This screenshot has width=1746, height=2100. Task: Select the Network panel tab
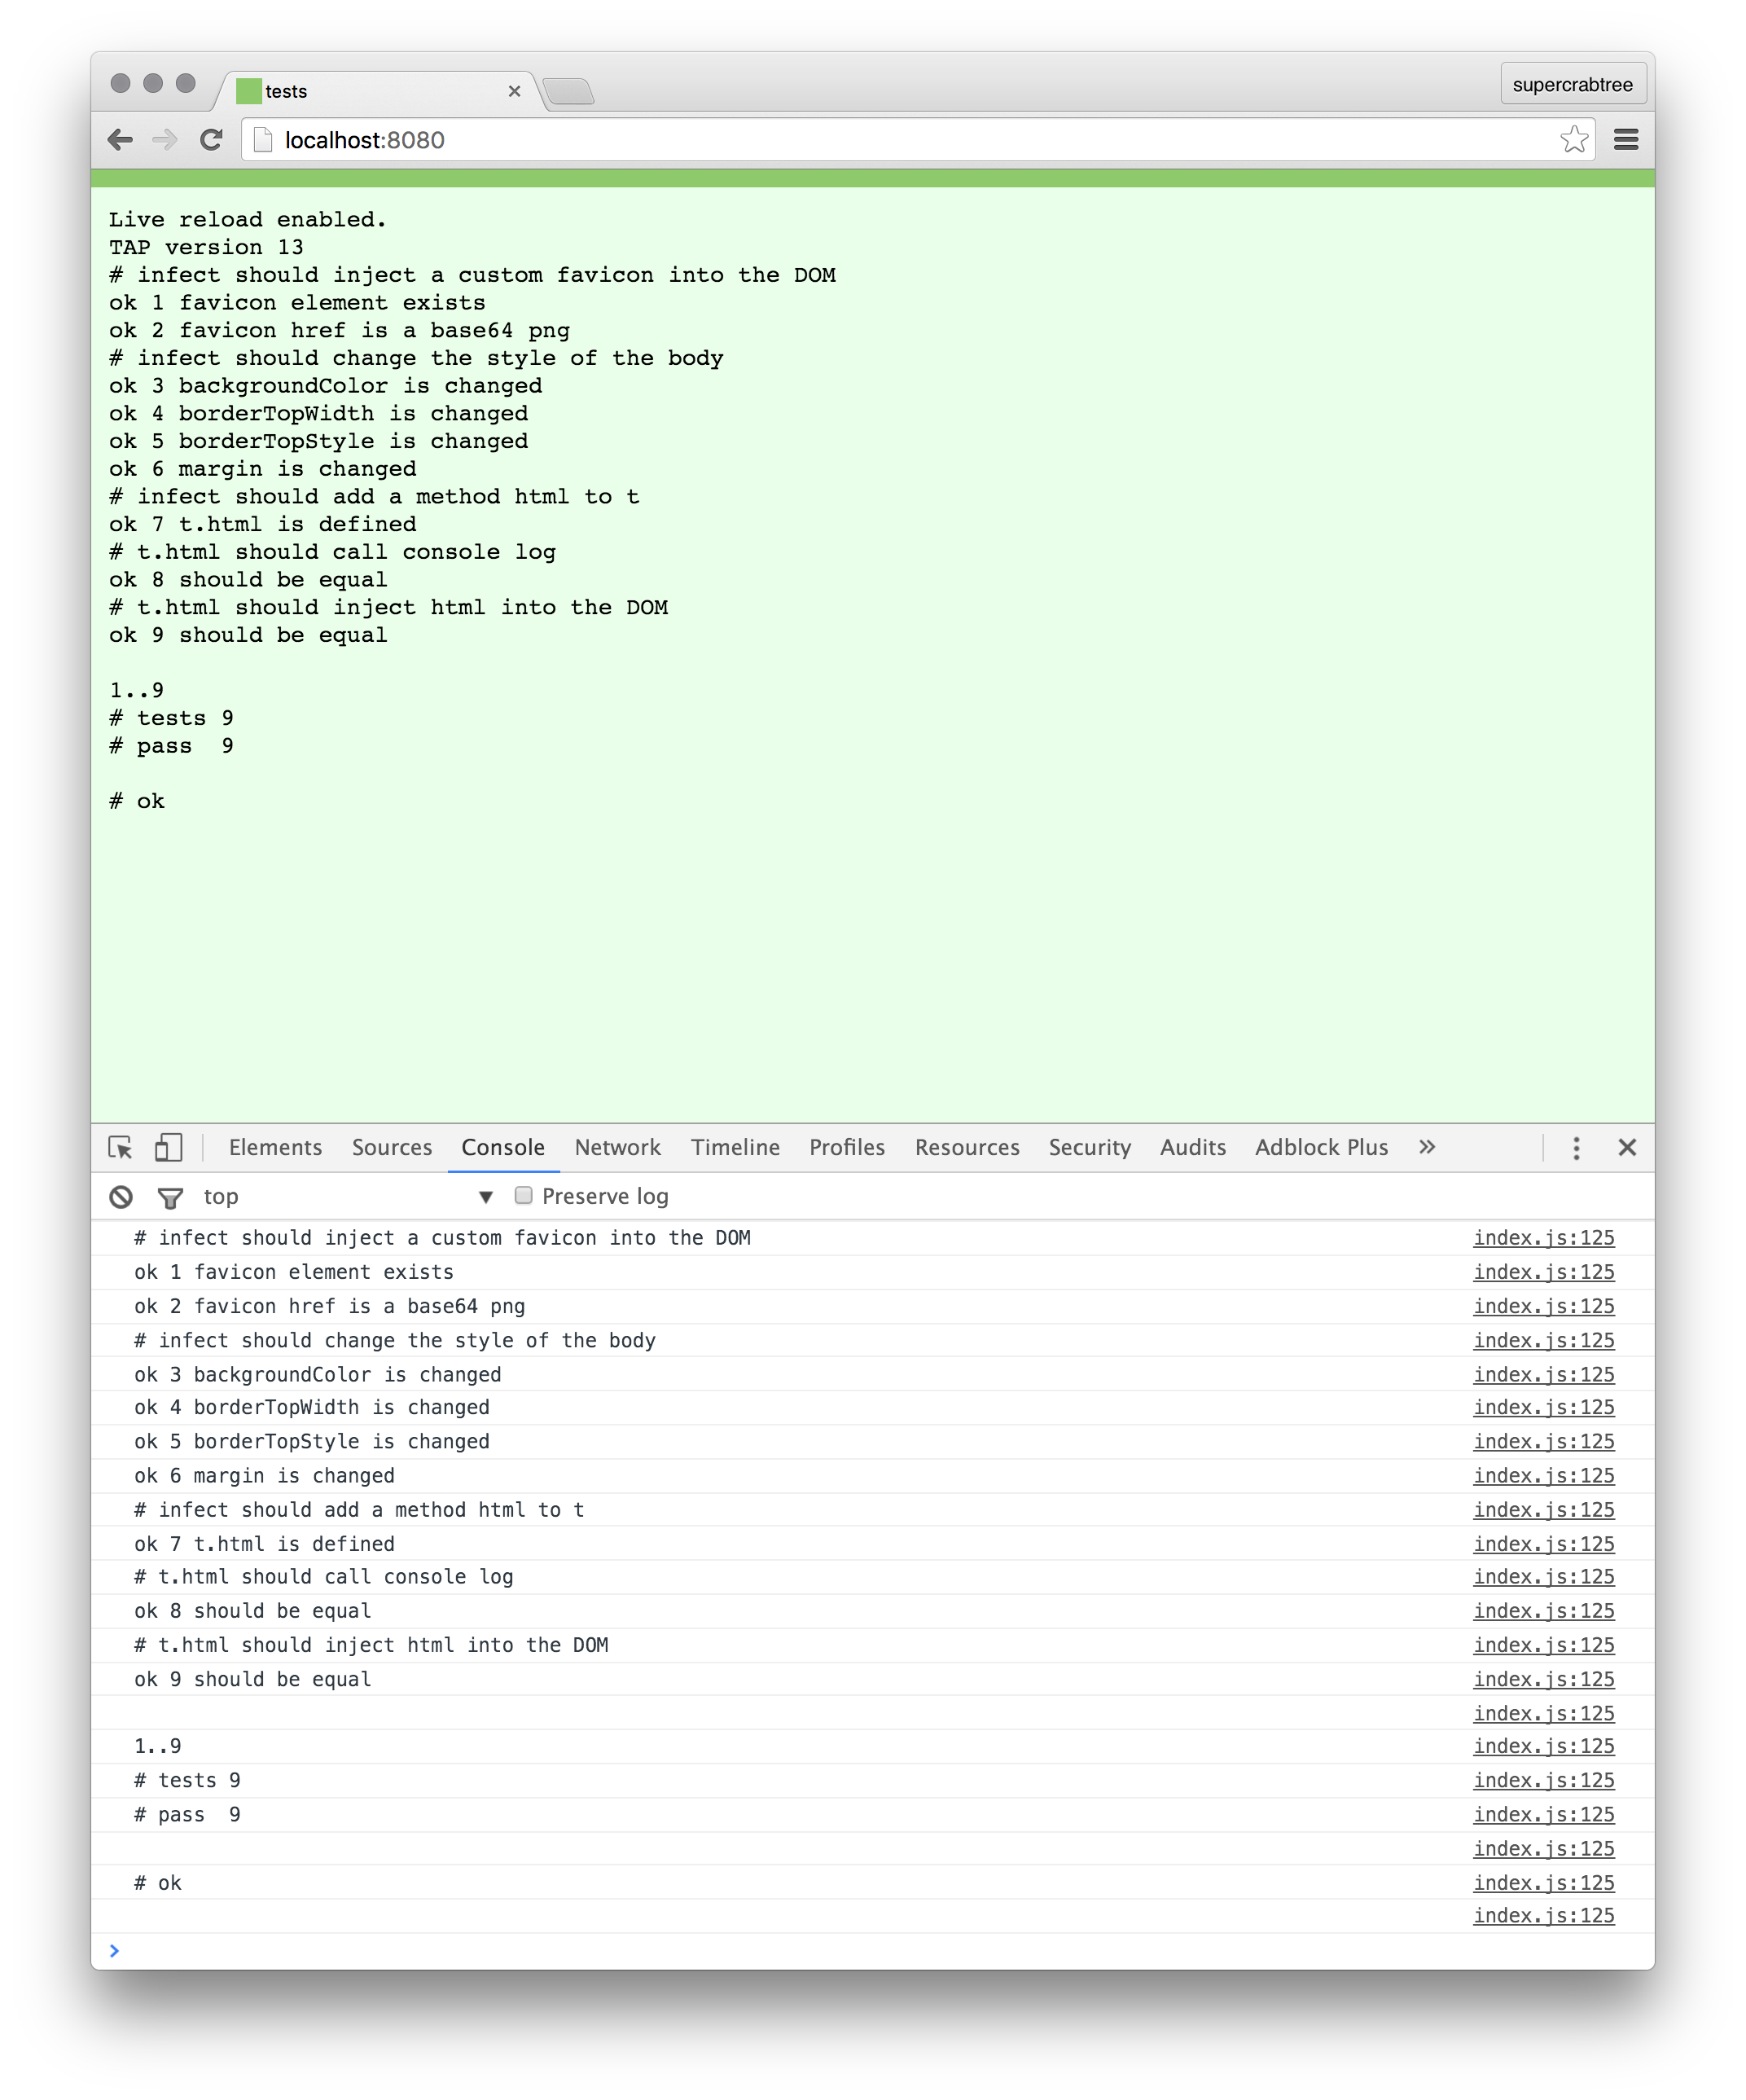619,1148
